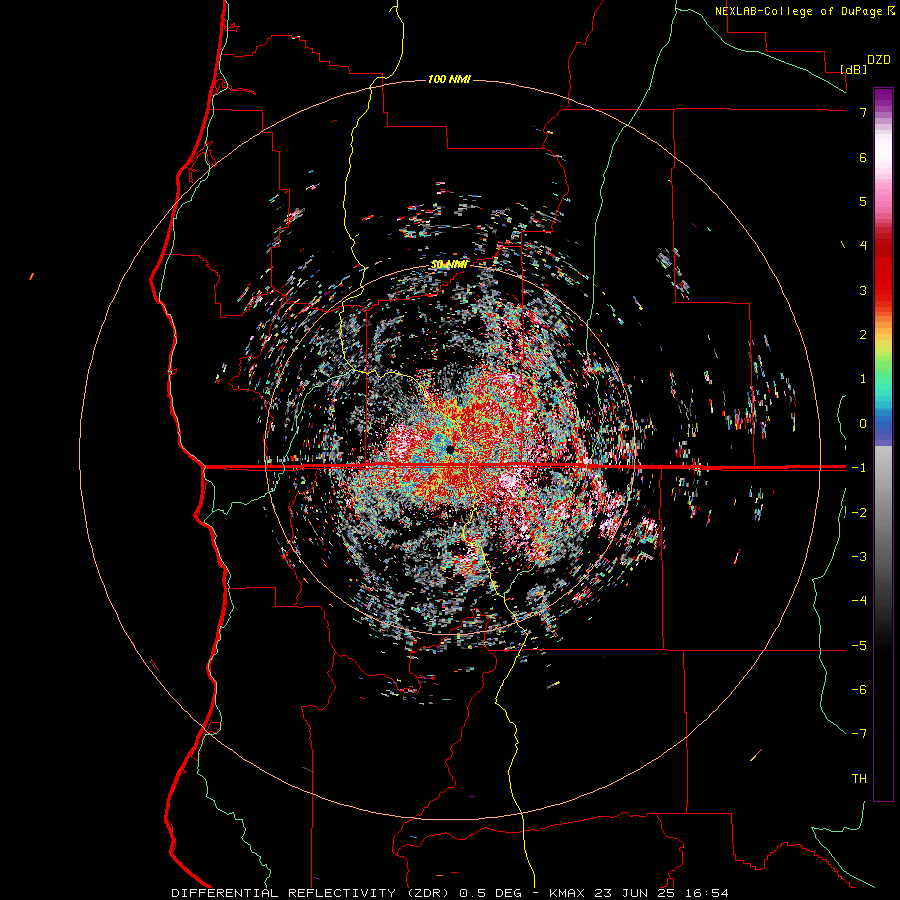900x900 pixels.
Task: Click the 7 tick label on scale
Action: click(x=863, y=112)
